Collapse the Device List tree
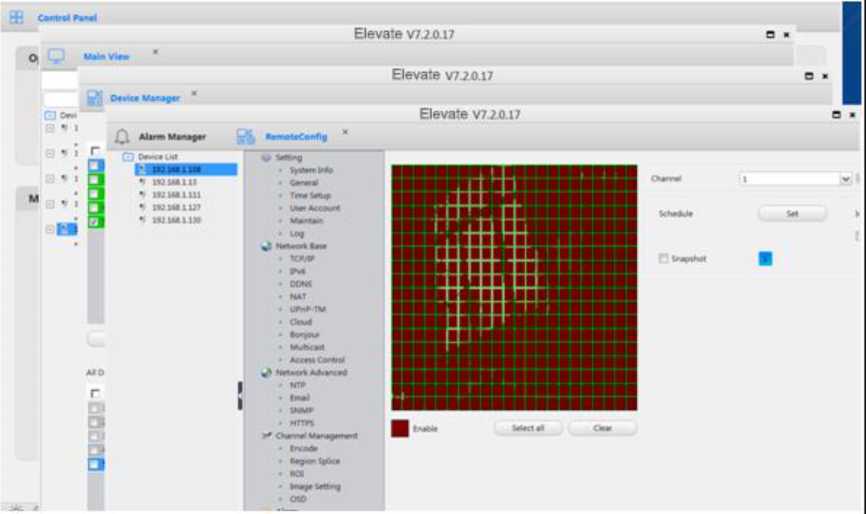The image size is (866, 514). point(128,158)
